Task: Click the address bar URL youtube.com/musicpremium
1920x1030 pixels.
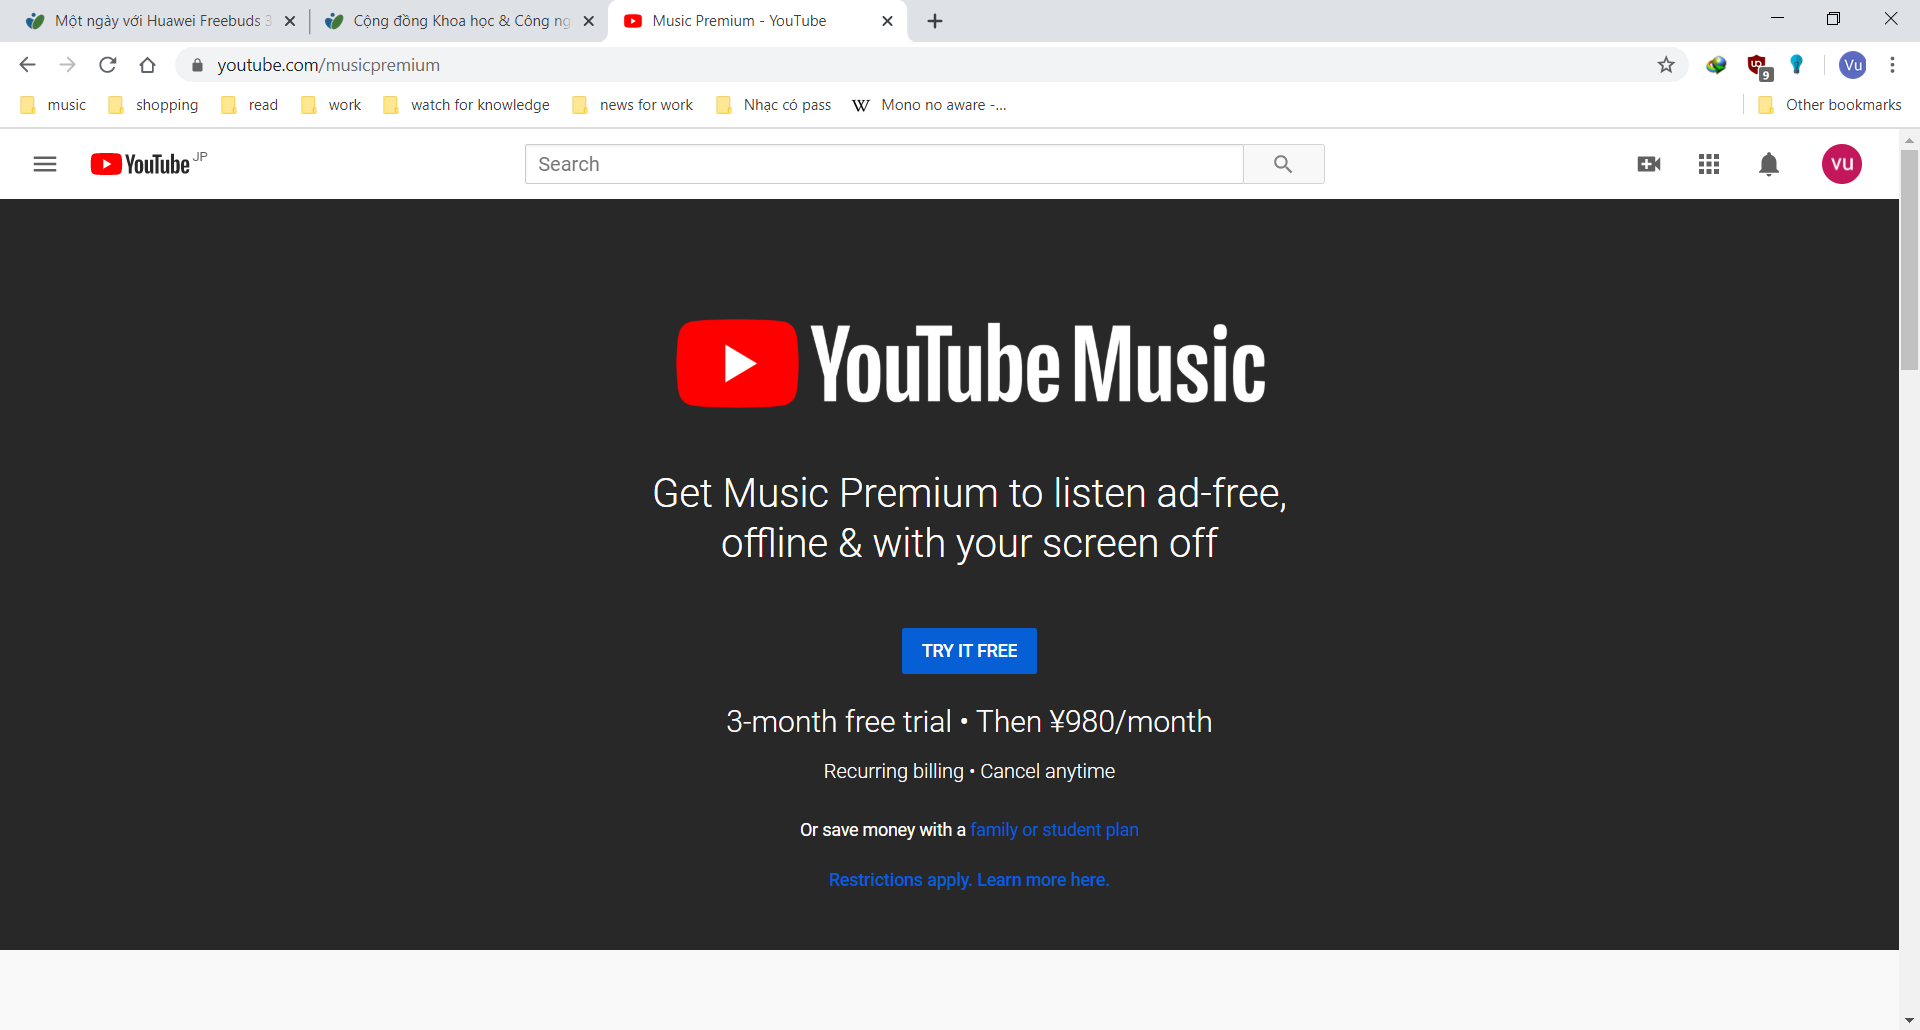Action: pos(328,65)
